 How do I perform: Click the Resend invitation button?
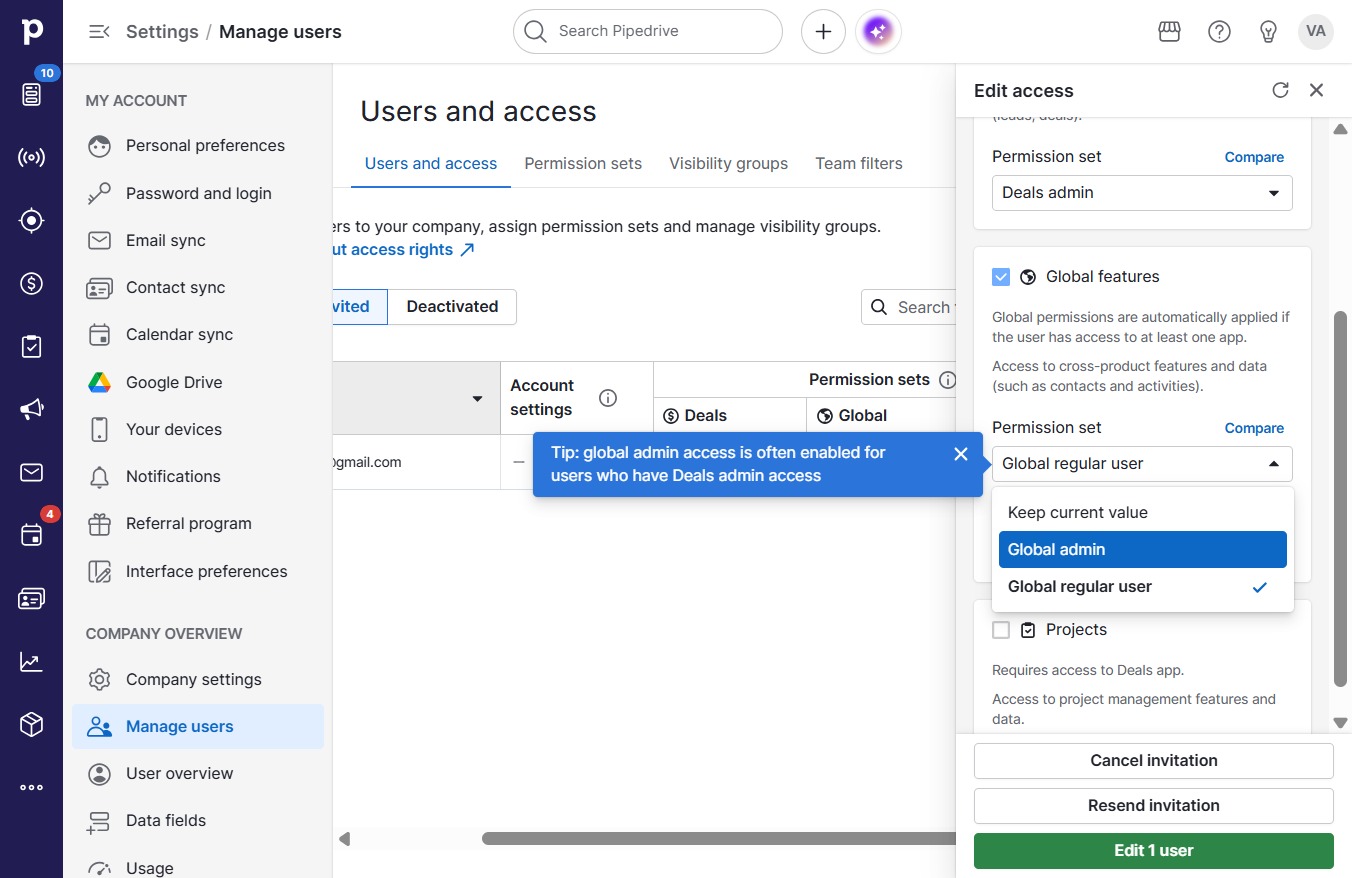pyautogui.click(x=1154, y=806)
